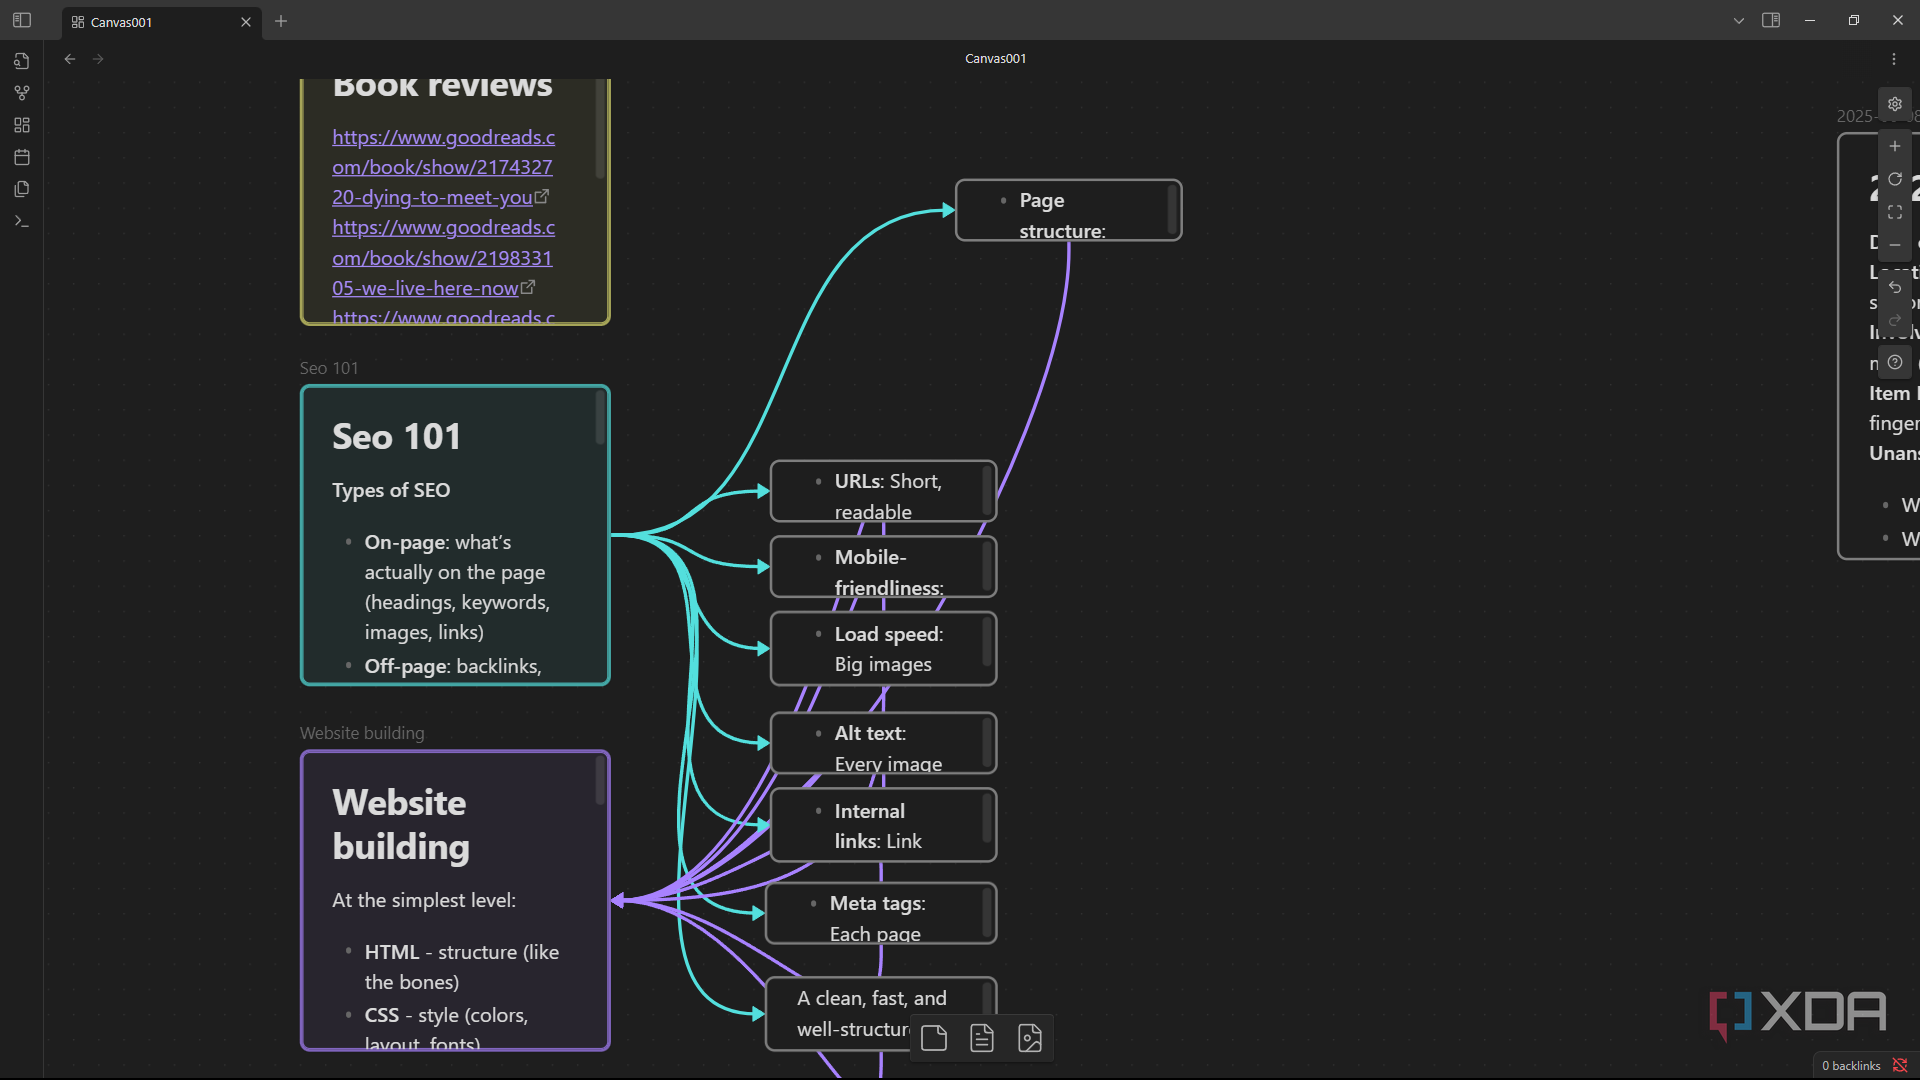
Task: Create new canvas via the ribbon icon
Action: pyautogui.click(x=22, y=125)
